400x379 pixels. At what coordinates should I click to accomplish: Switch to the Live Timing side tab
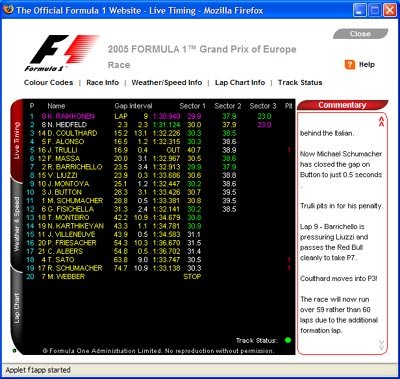(17, 140)
